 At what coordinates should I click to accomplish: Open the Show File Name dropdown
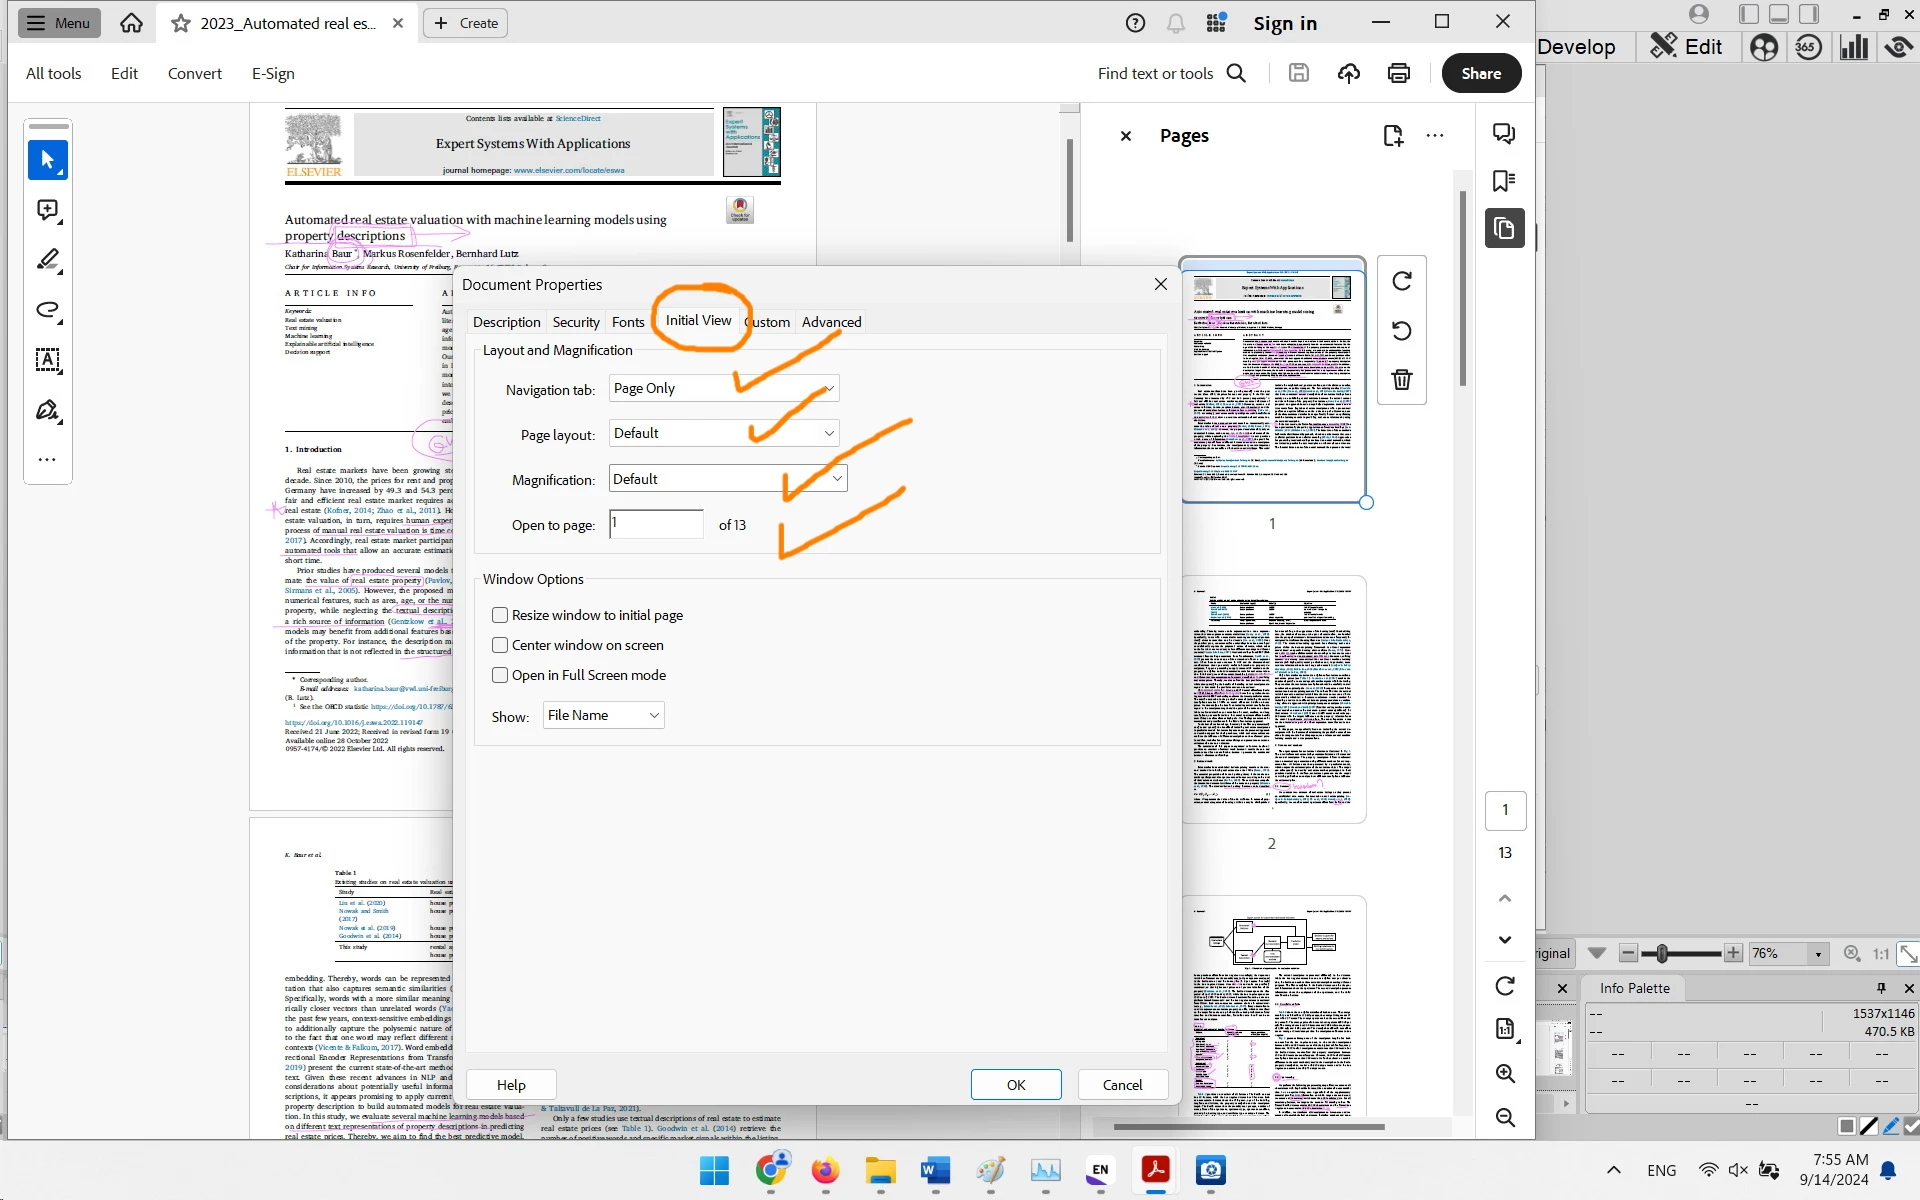[x=603, y=715]
